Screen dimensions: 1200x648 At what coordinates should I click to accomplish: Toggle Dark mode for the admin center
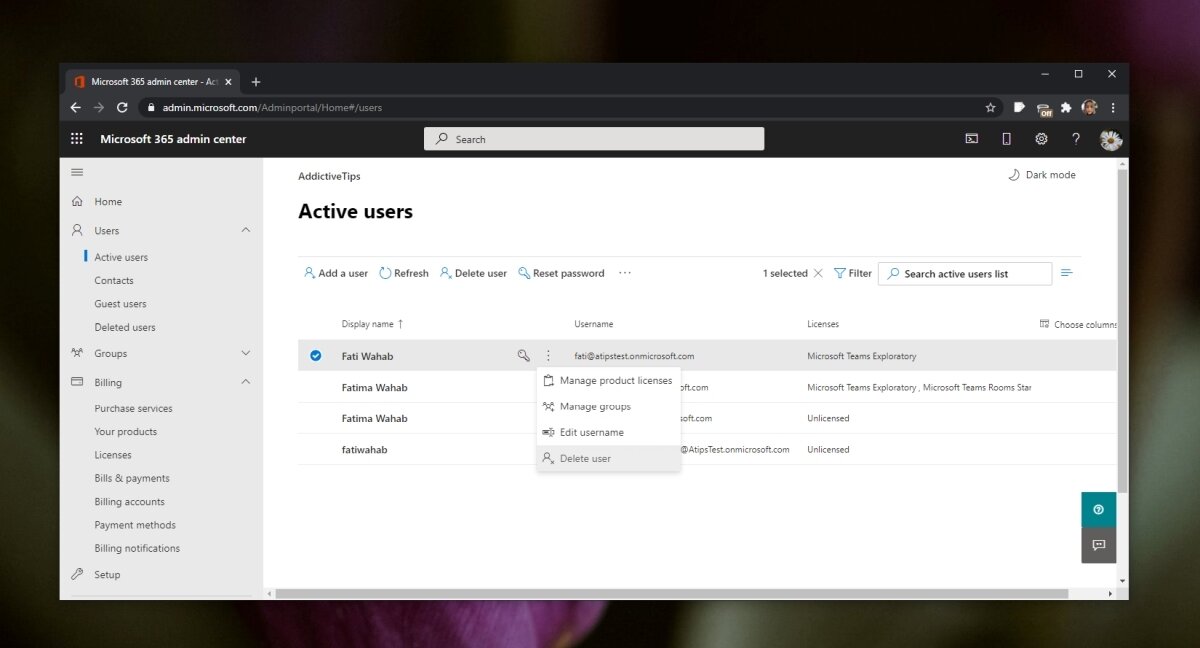coord(1042,174)
